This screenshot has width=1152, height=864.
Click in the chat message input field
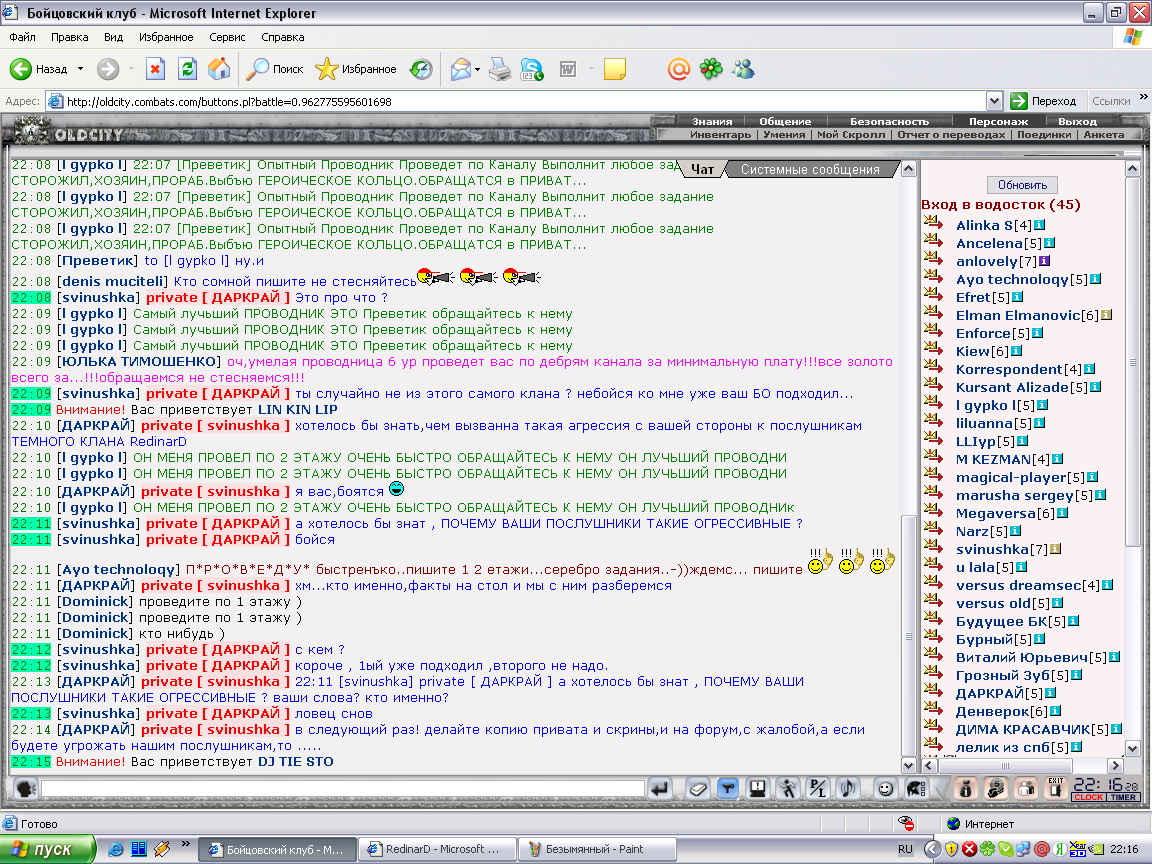(x=343, y=788)
